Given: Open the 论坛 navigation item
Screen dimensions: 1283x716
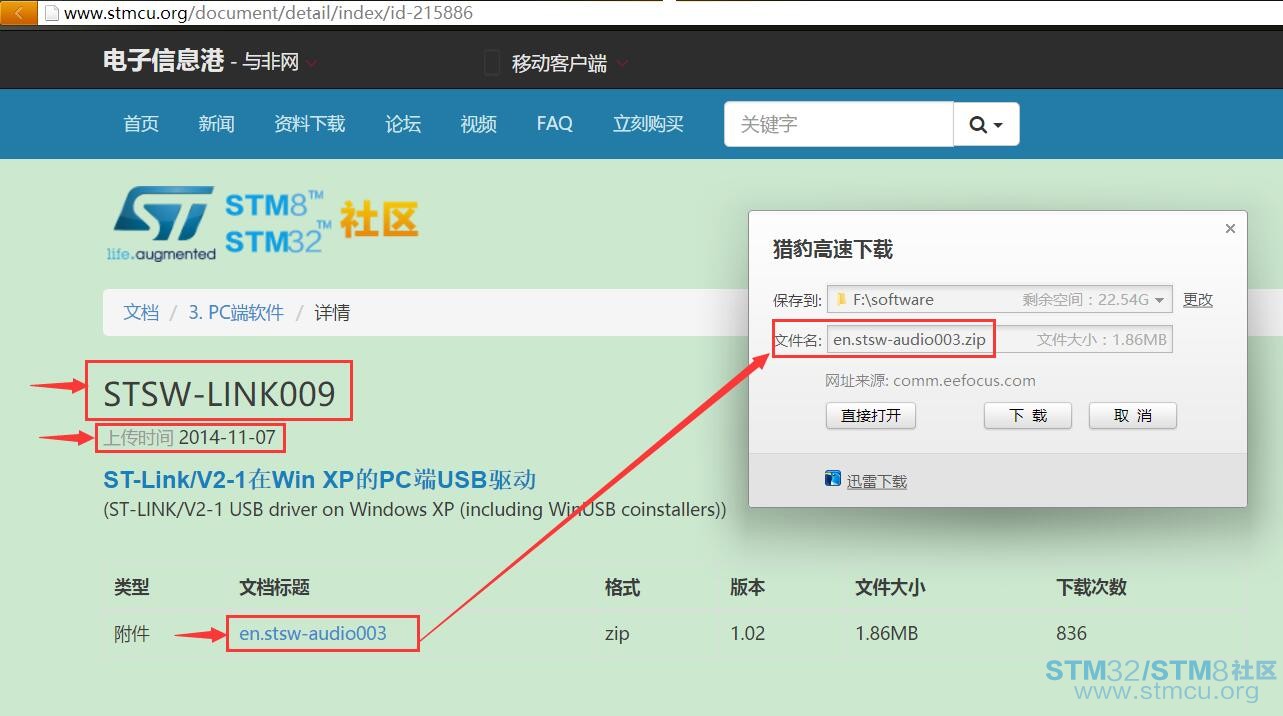Looking at the screenshot, I should point(403,124).
